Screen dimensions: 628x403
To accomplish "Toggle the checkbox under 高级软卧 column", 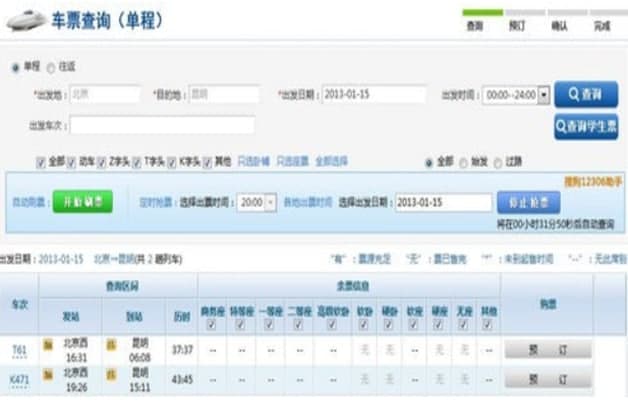I will 332,324.
